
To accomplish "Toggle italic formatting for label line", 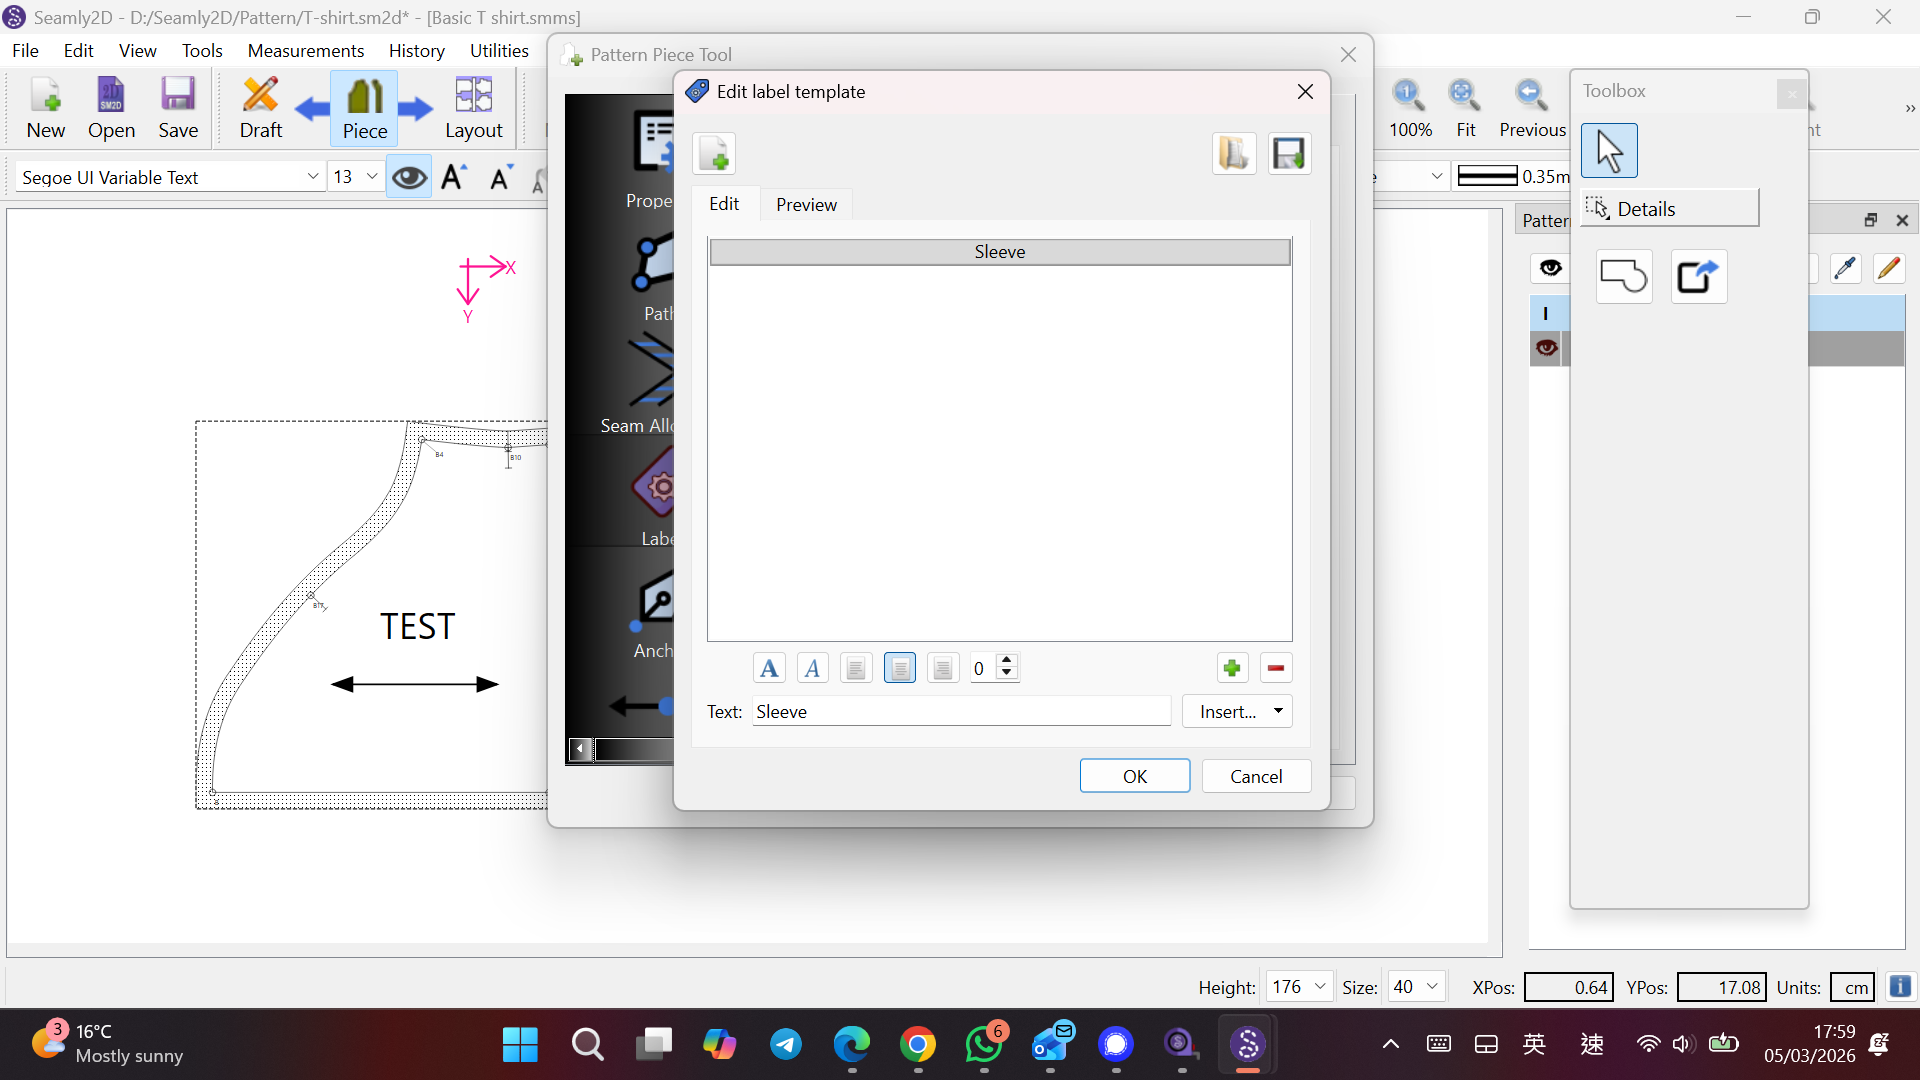I will click(x=813, y=668).
